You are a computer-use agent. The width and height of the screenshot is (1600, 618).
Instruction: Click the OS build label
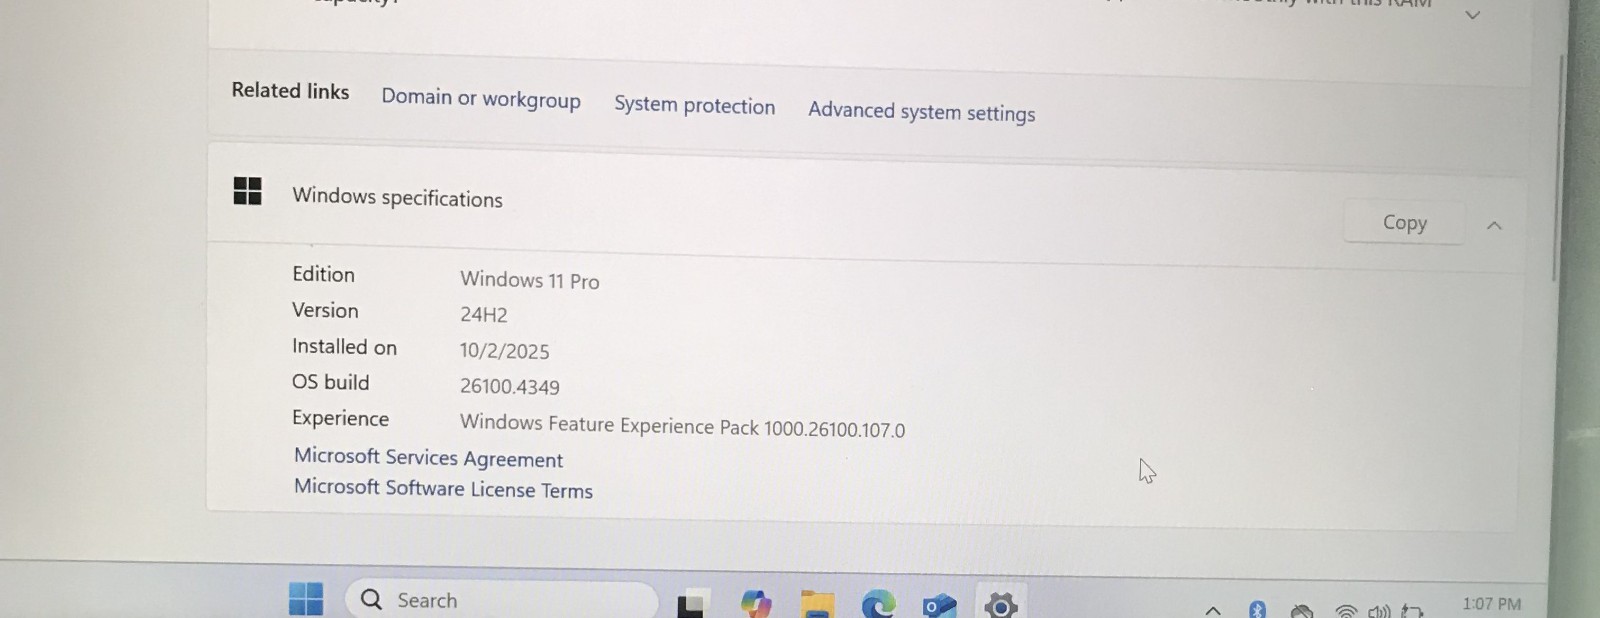tap(330, 382)
